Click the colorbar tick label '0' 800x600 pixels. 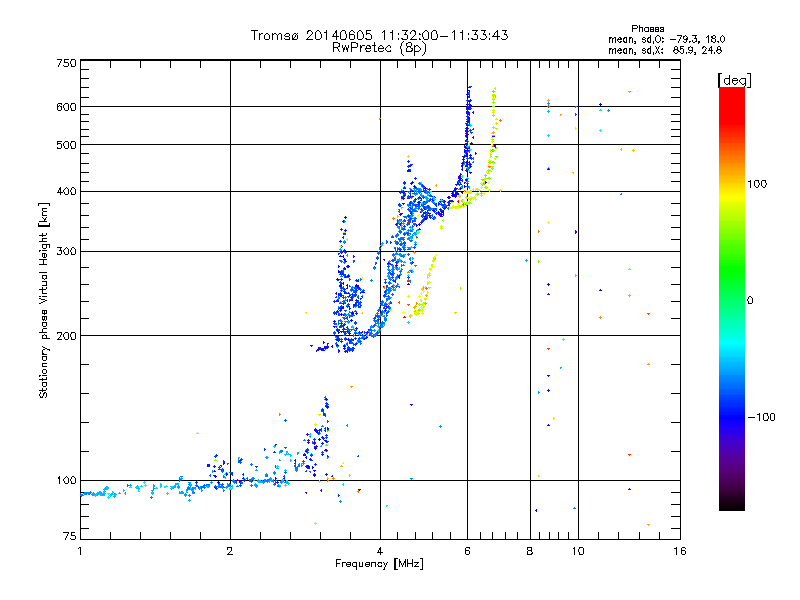[749, 301]
